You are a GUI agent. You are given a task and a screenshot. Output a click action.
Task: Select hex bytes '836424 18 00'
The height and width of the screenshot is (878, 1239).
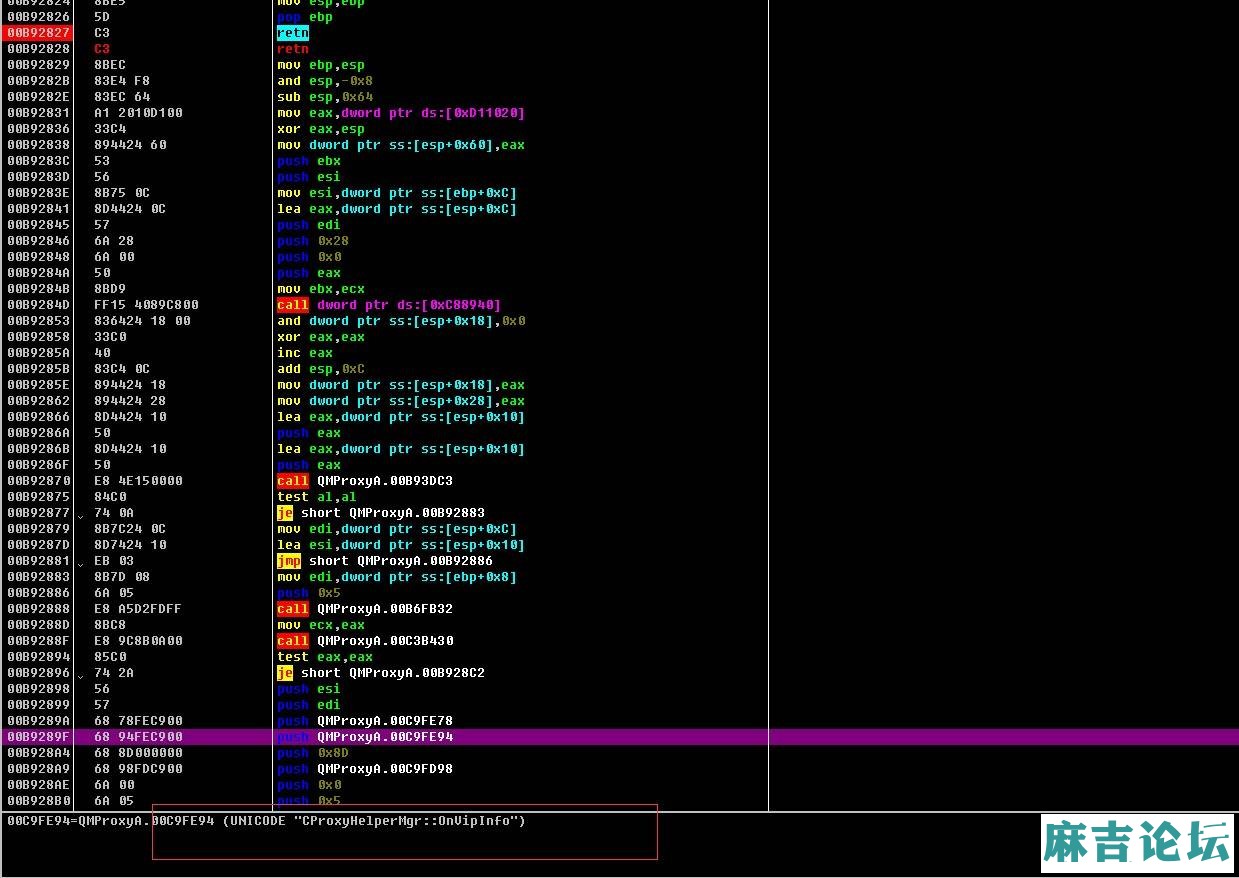click(x=142, y=321)
